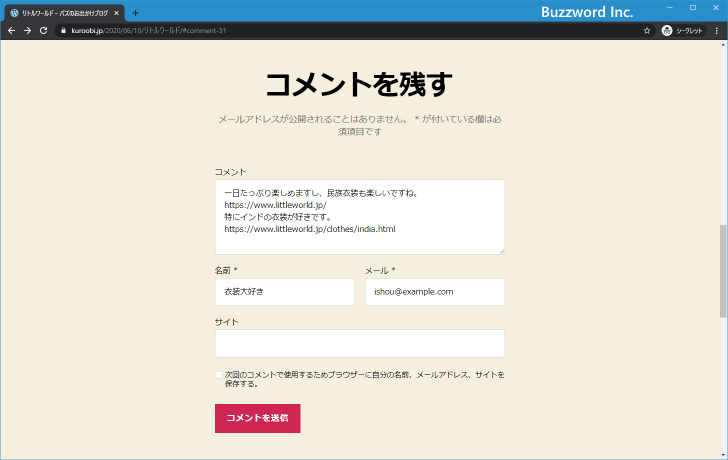Focus the 名前 input field
The height and width of the screenshot is (460, 728).
(x=284, y=292)
